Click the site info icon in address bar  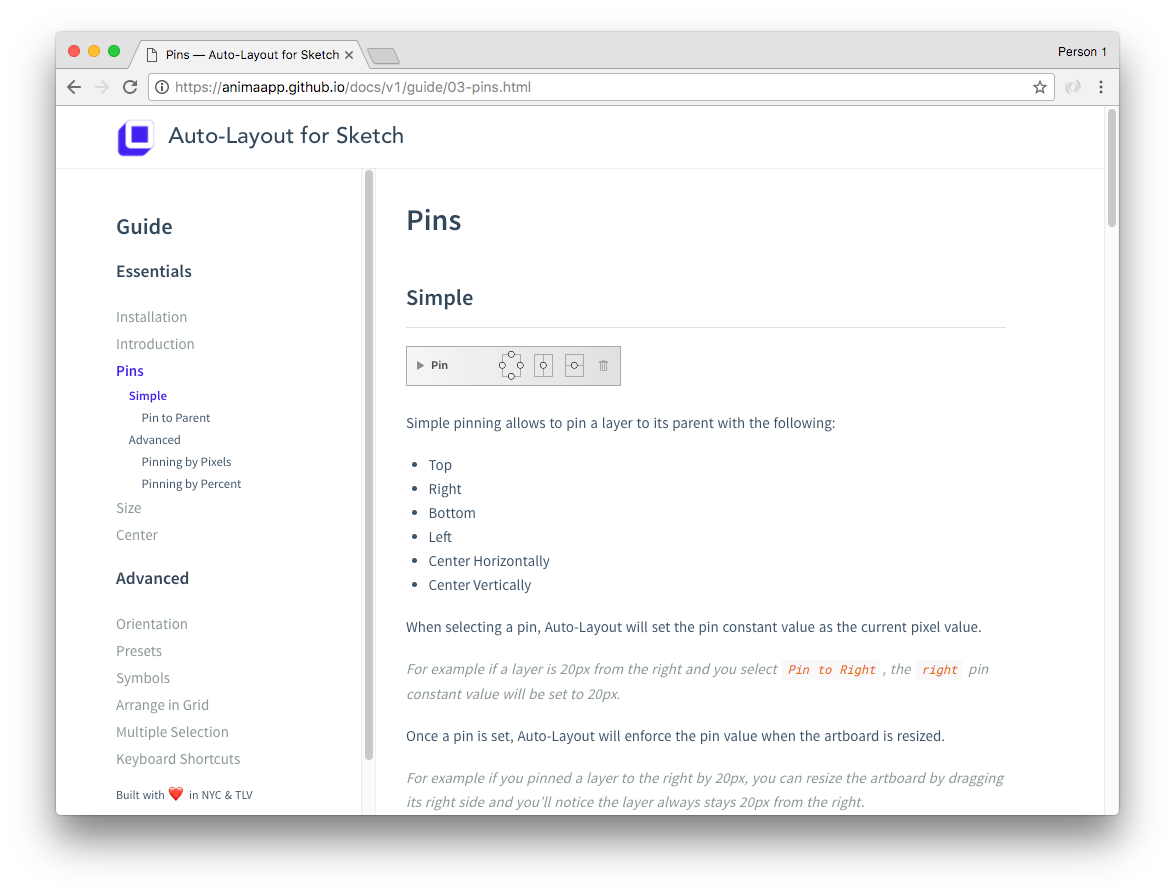(162, 87)
